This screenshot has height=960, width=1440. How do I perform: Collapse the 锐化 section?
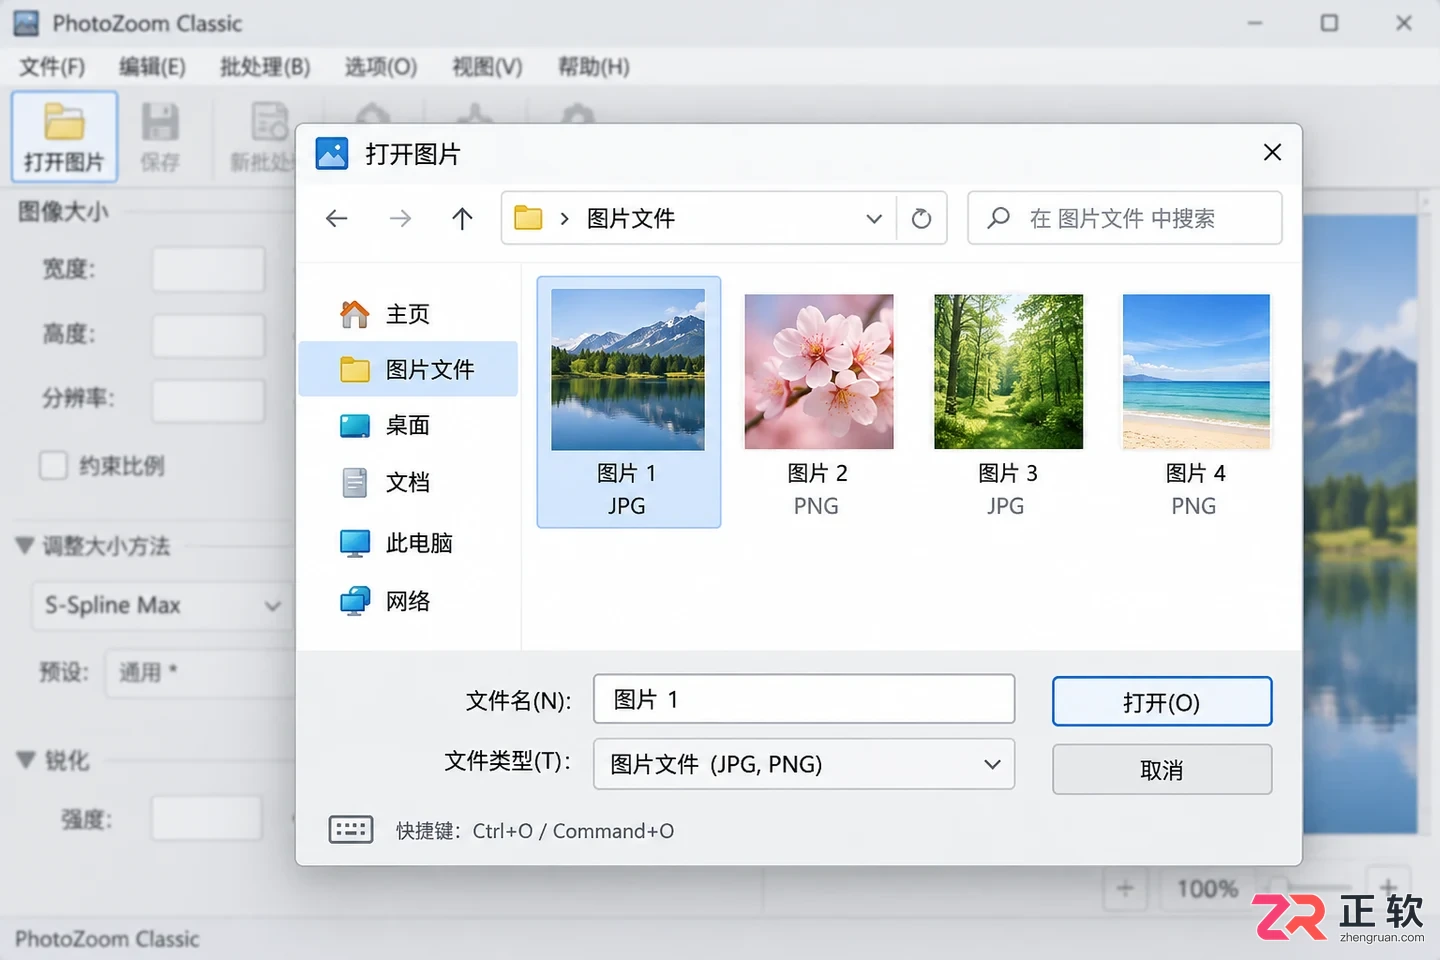25,760
